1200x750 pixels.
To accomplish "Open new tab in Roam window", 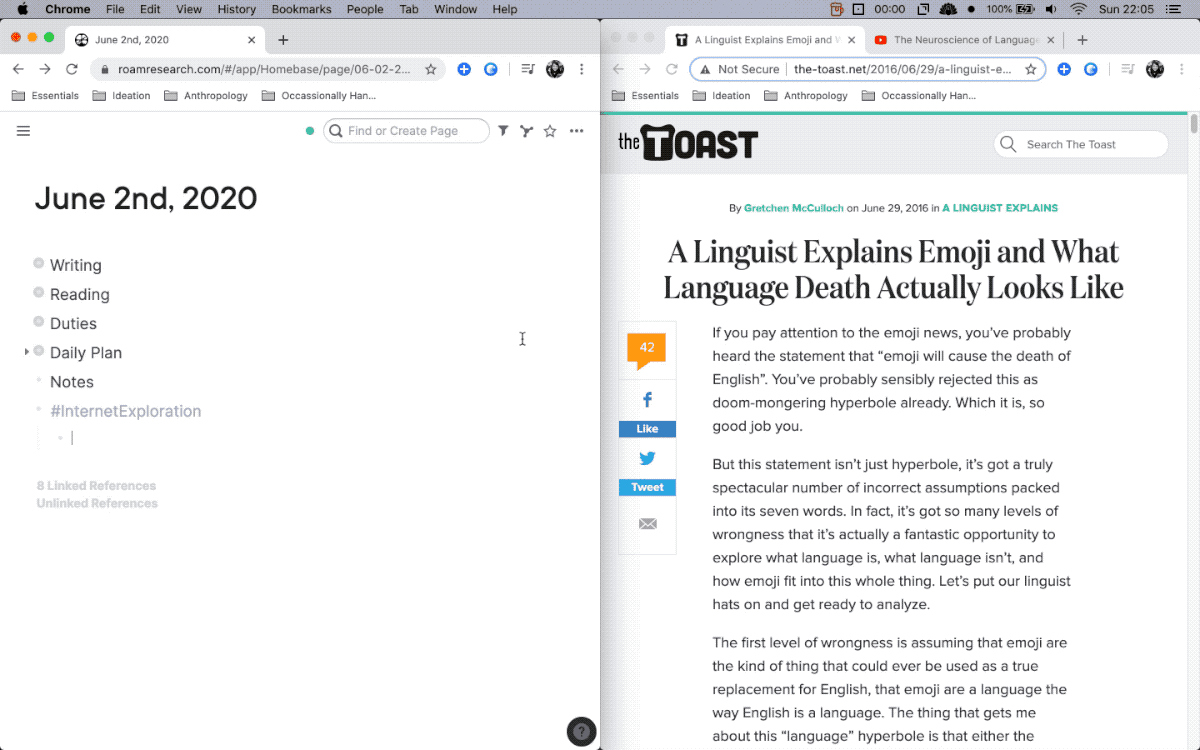I will [283, 40].
